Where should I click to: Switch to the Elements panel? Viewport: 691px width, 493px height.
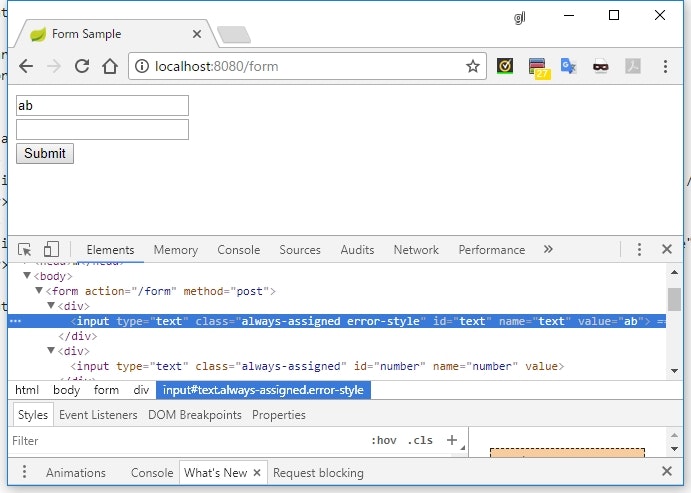point(110,250)
